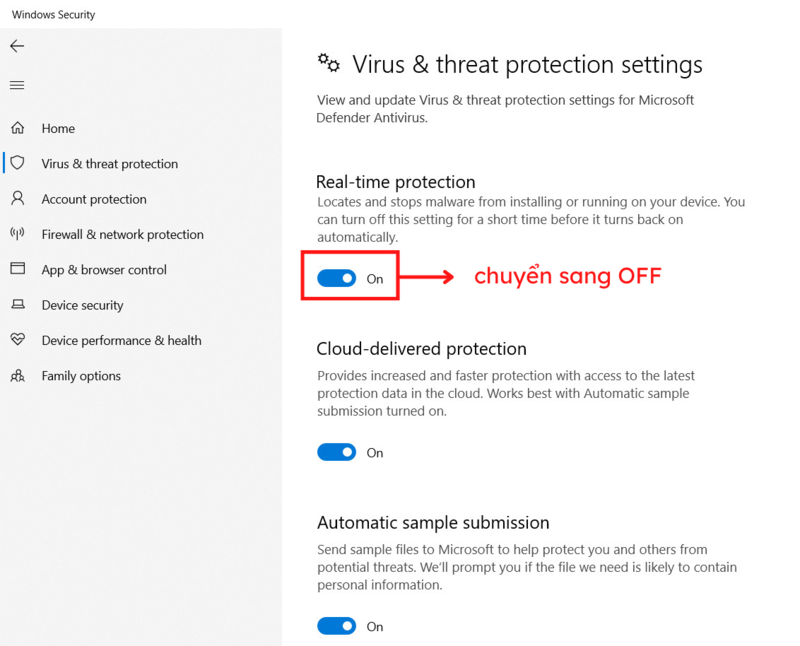Click the Firewall antenna signal icon
The height and width of the screenshot is (646, 800).
pyautogui.click(x=17, y=234)
